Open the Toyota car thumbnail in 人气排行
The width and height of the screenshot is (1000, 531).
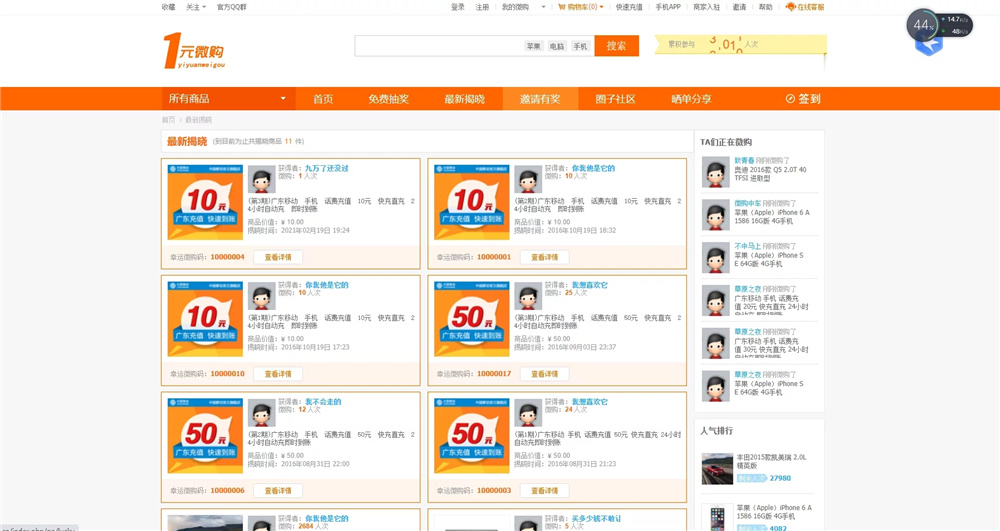716,468
